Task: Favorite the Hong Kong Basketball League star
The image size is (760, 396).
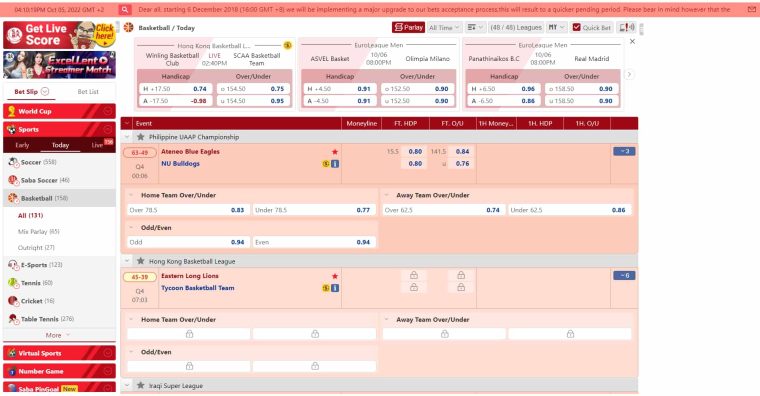Action: coord(141,261)
